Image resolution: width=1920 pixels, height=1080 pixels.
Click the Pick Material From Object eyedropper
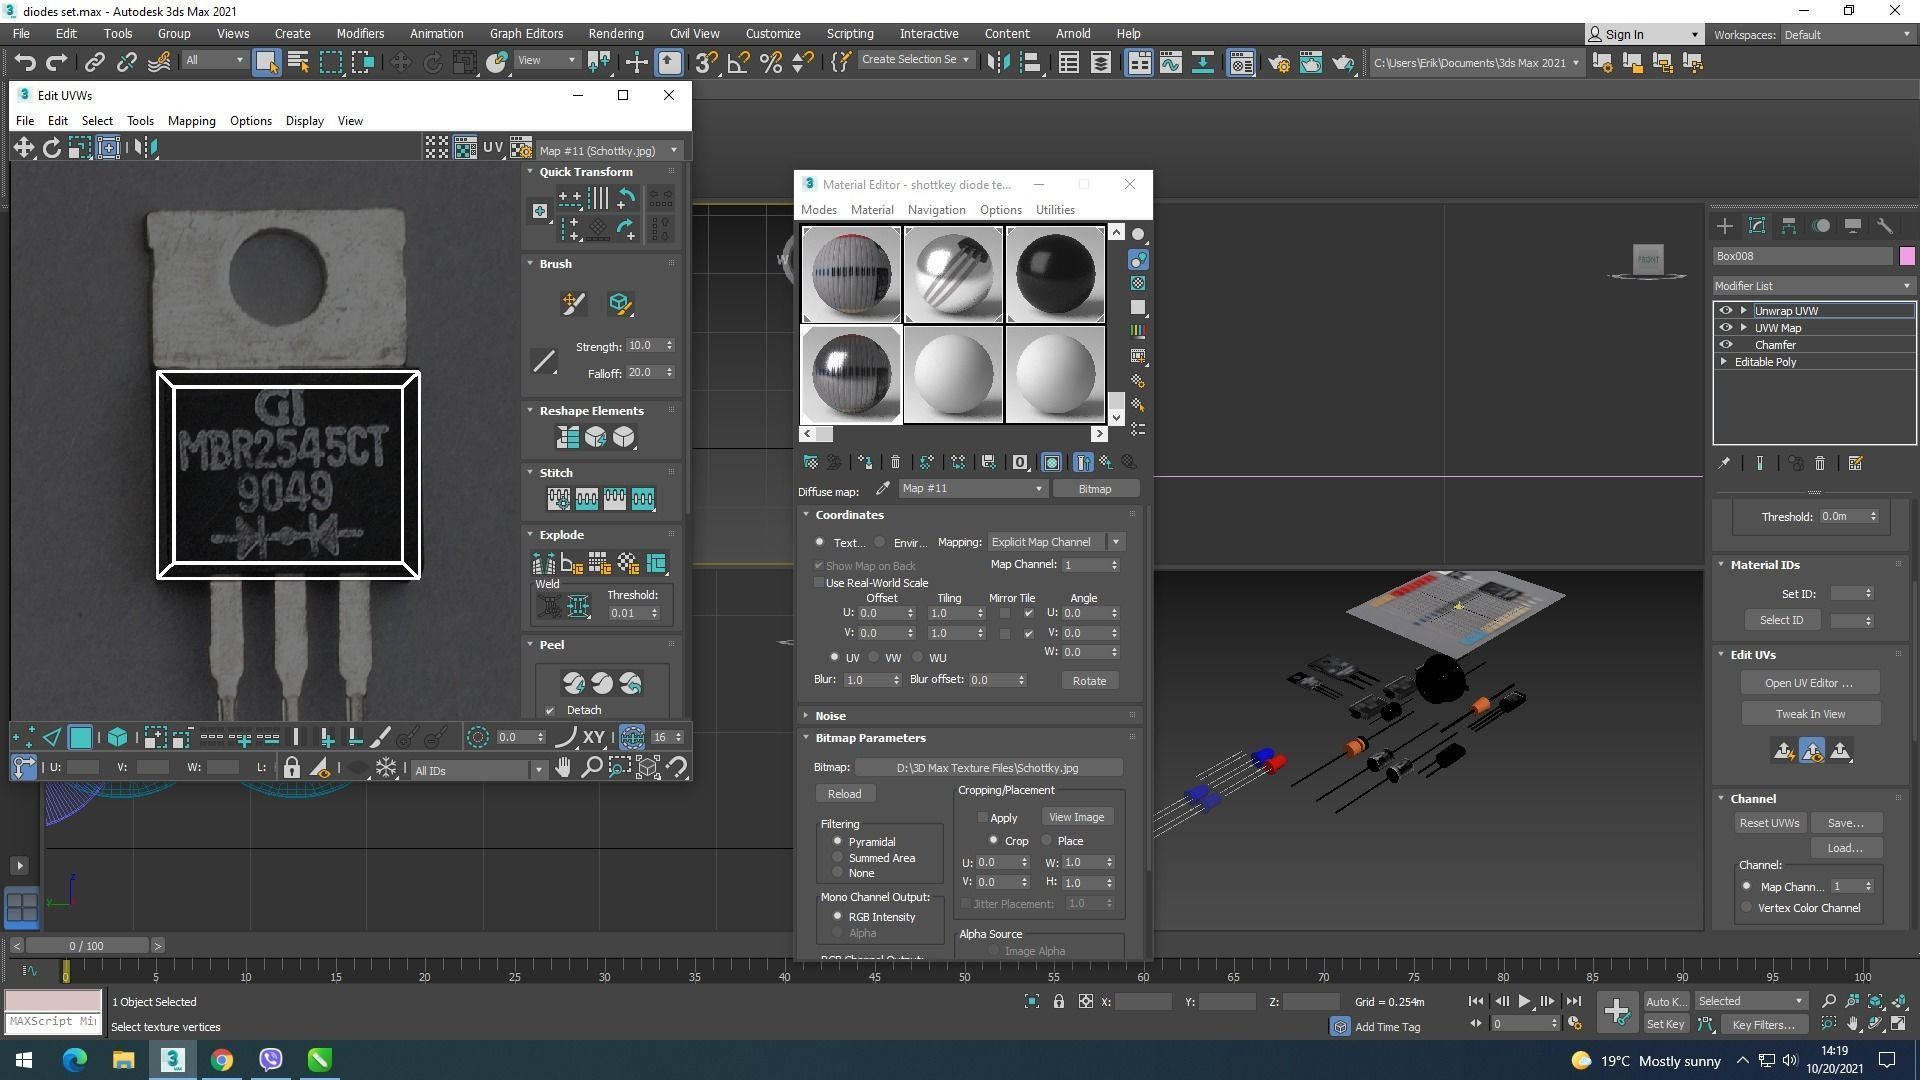(x=882, y=489)
